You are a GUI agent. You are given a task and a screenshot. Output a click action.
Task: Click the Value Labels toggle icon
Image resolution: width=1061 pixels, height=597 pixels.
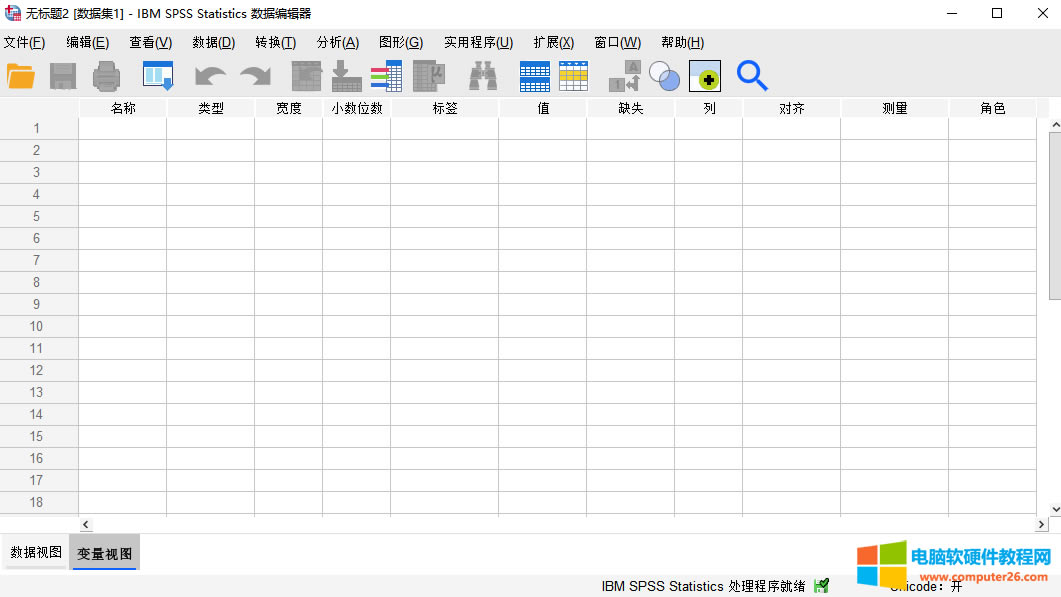(x=625, y=76)
